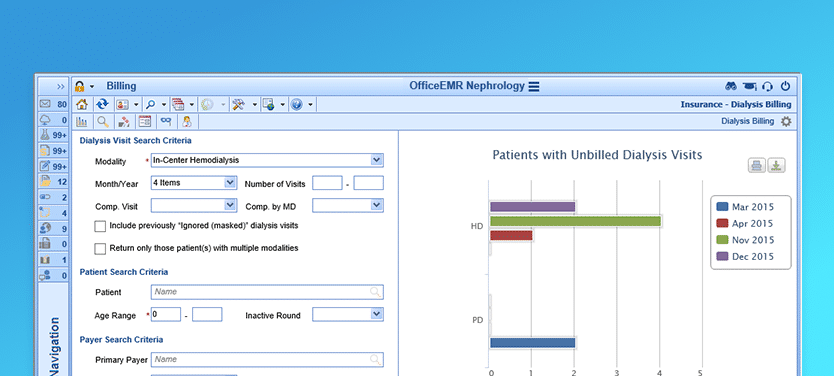
Task: Click the monitor with globe icon
Action: click(x=269, y=104)
